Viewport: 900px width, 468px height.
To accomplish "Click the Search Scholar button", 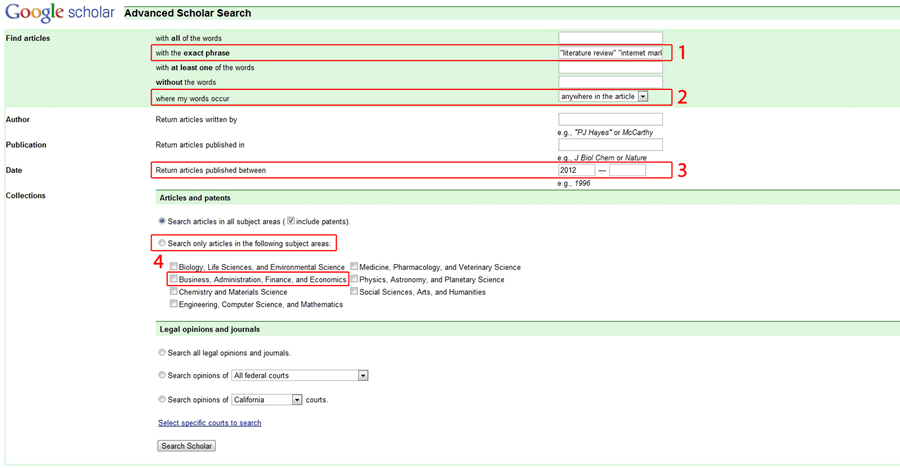I will (187, 446).
